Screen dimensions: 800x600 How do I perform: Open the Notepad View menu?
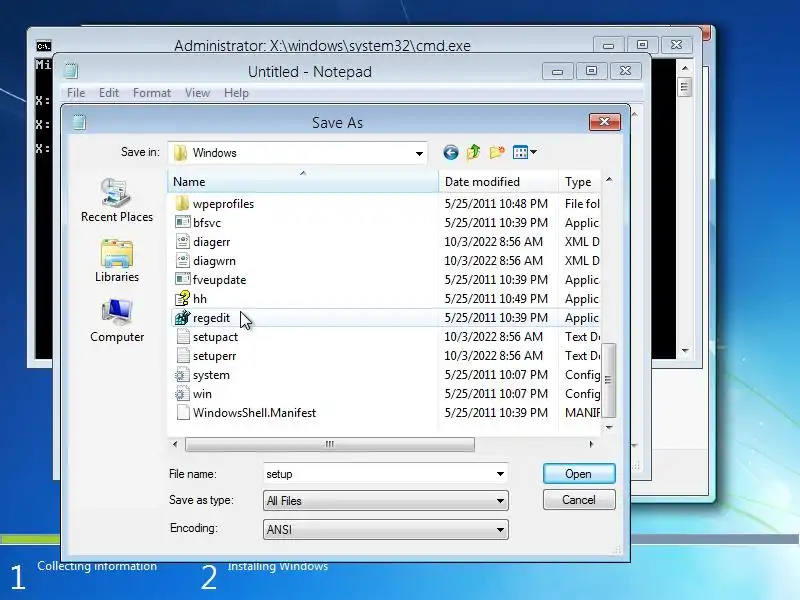click(197, 93)
